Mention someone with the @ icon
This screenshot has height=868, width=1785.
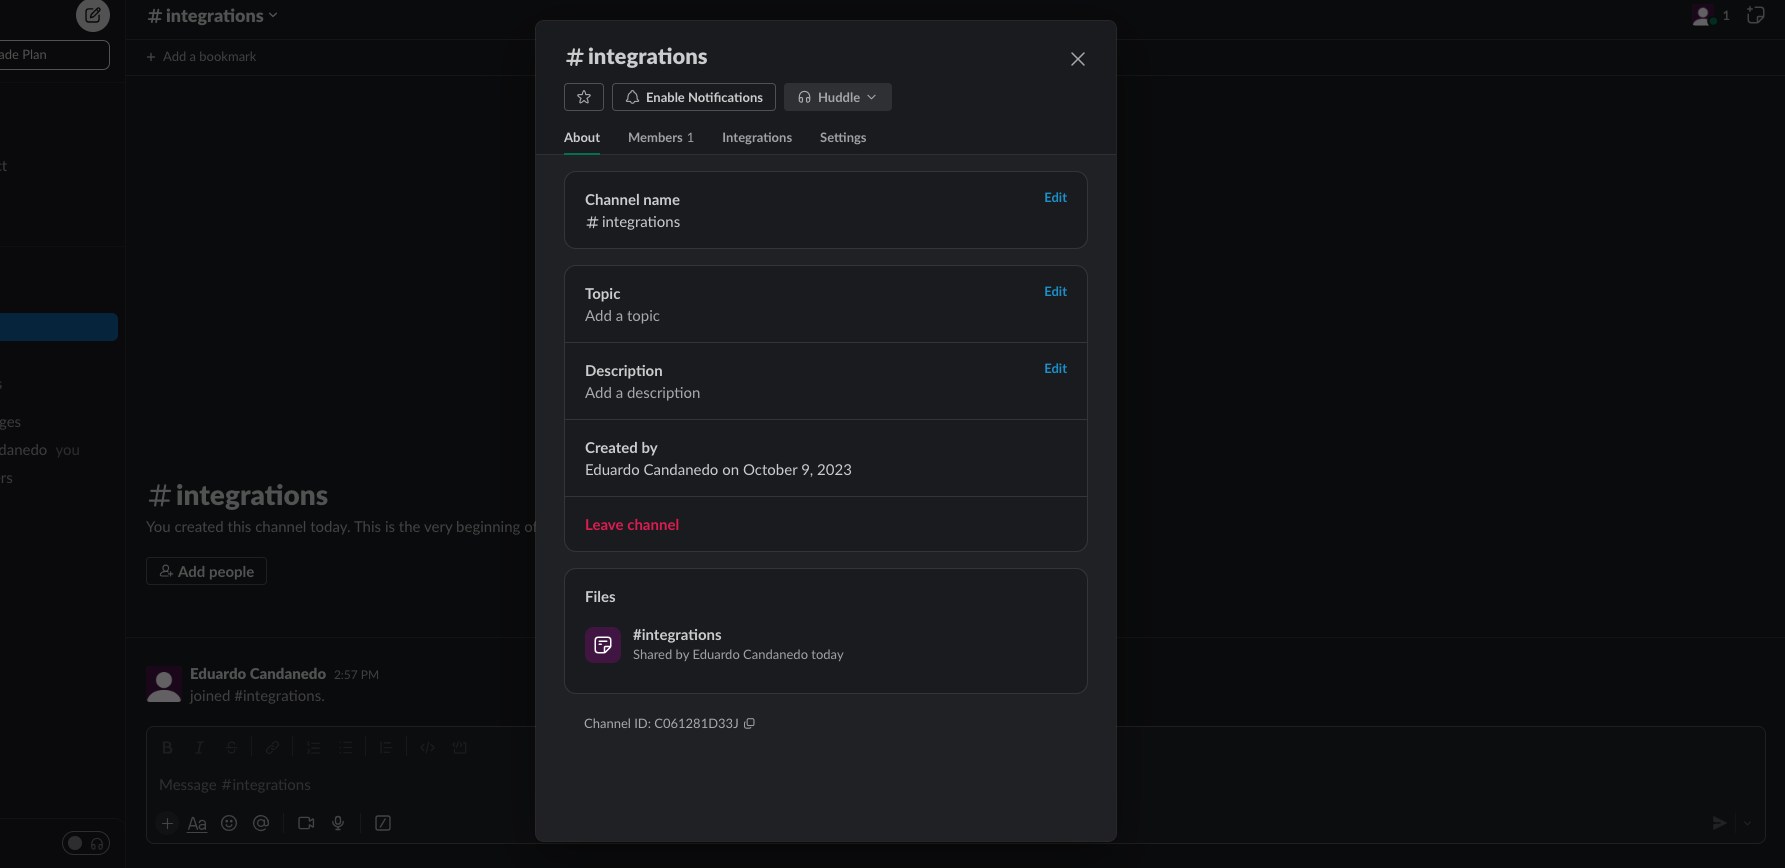tap(261, 823)
